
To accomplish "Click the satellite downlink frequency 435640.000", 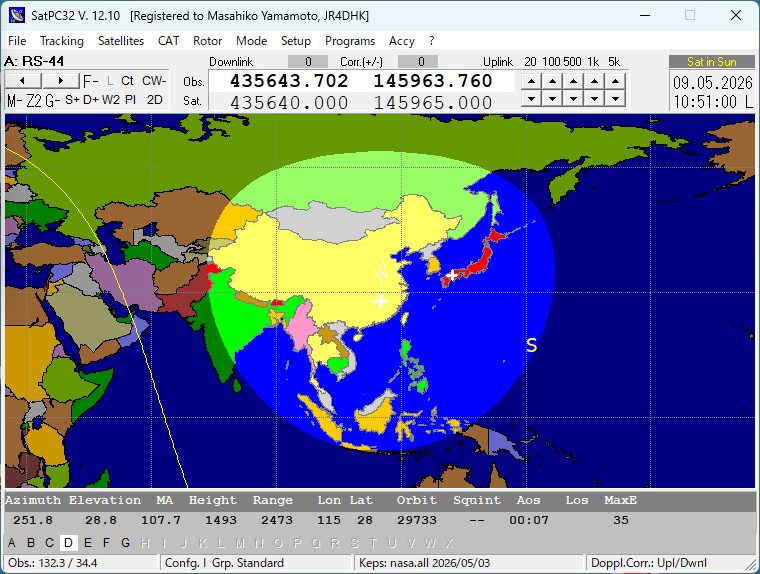I will (289, 102).
